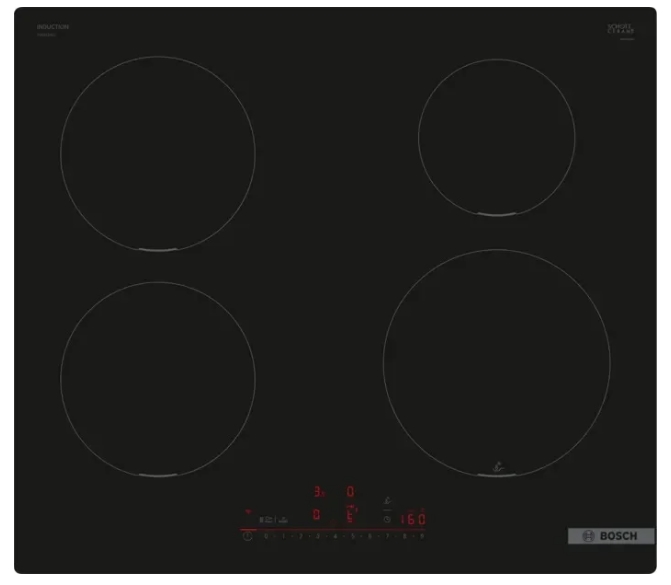Select the rear right zone display showing 0
Screen dimensions: 671x585
point(350,492)
